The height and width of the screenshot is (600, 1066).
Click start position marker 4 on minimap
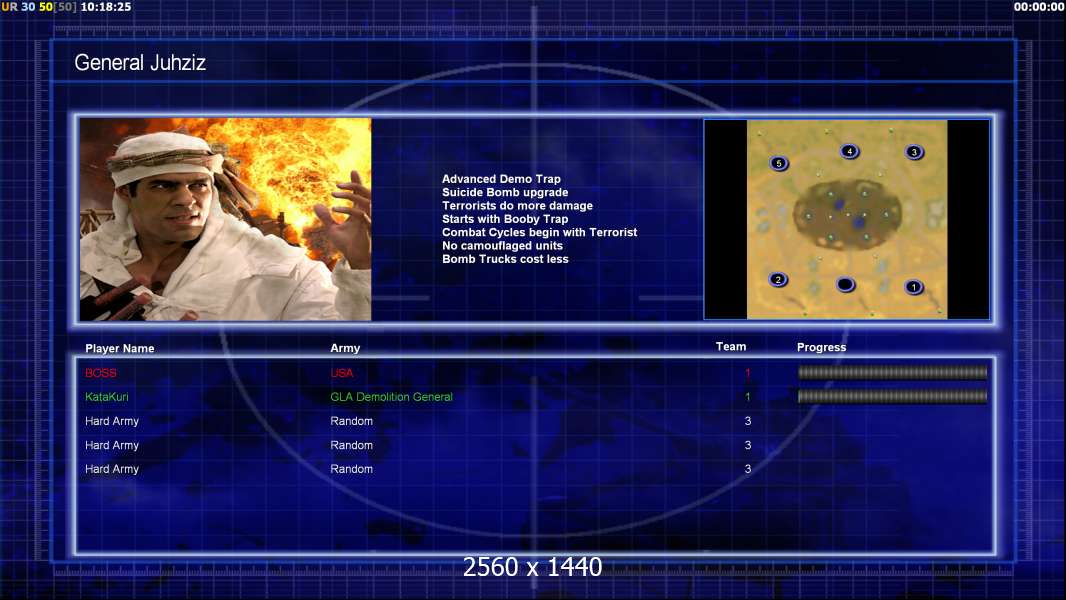pyautogui.click(x=849, y=151)
